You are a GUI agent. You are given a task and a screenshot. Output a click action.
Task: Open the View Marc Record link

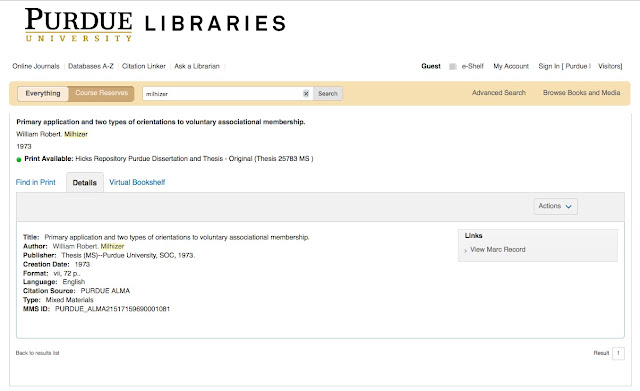pos(498,249)
